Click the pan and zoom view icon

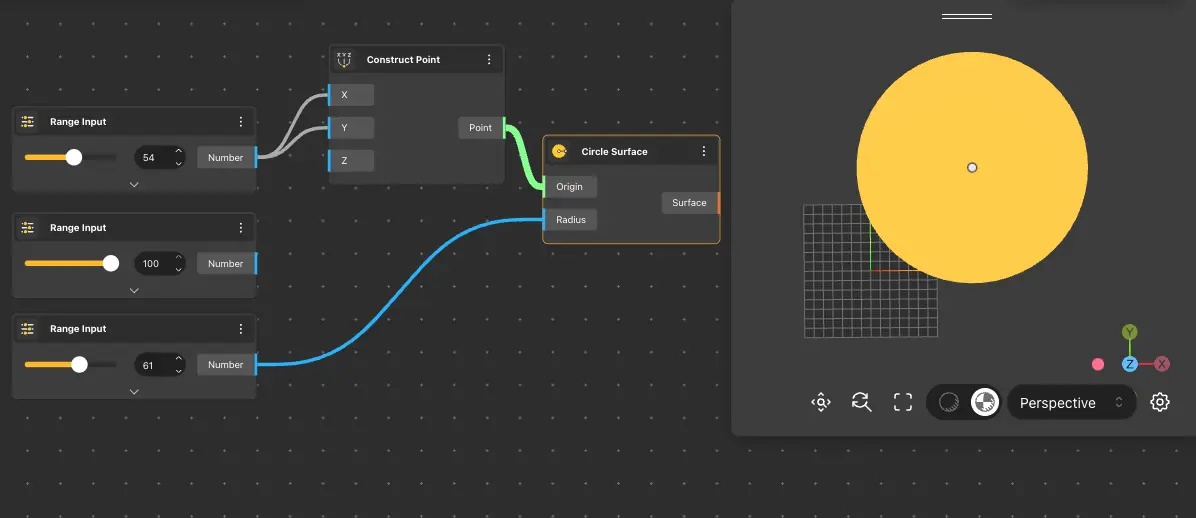pyautogui.click(x=821, y=403)
